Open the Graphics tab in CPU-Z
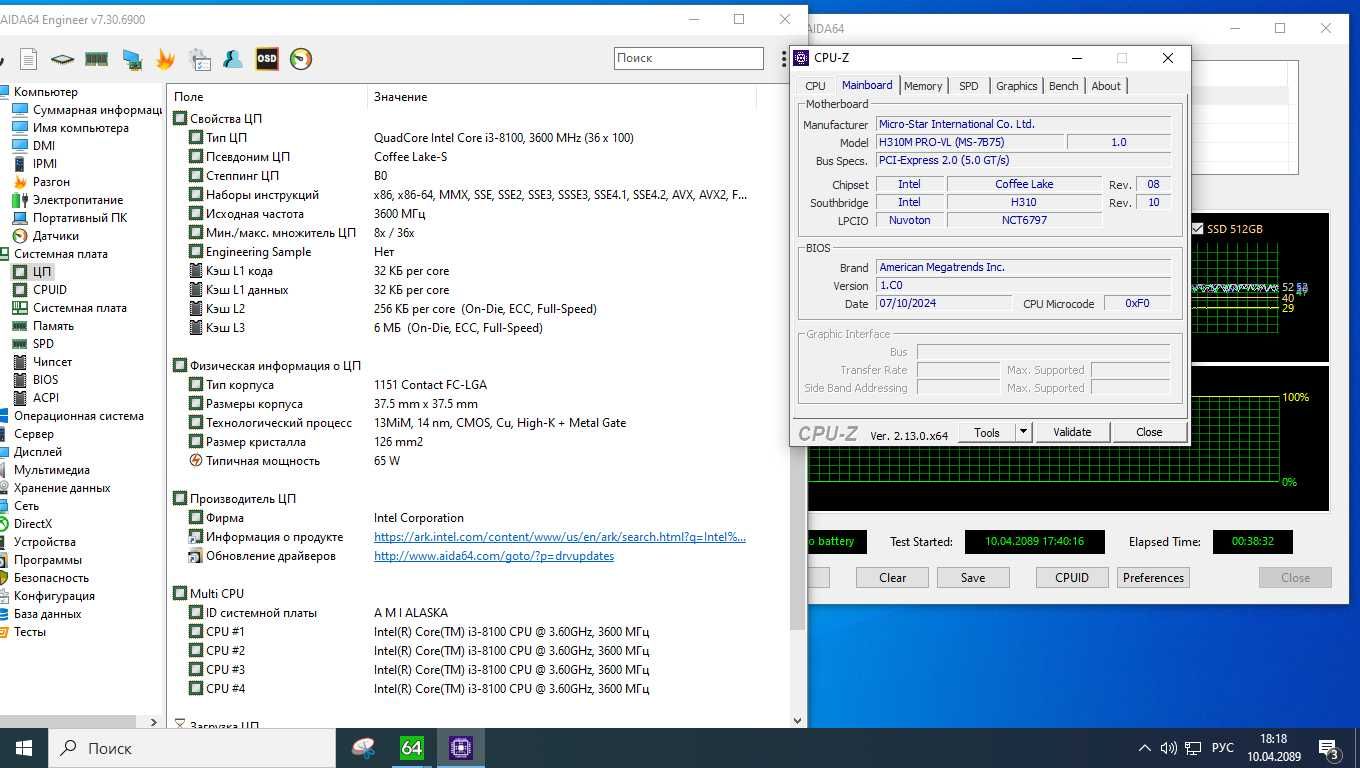 (1017, 86)
